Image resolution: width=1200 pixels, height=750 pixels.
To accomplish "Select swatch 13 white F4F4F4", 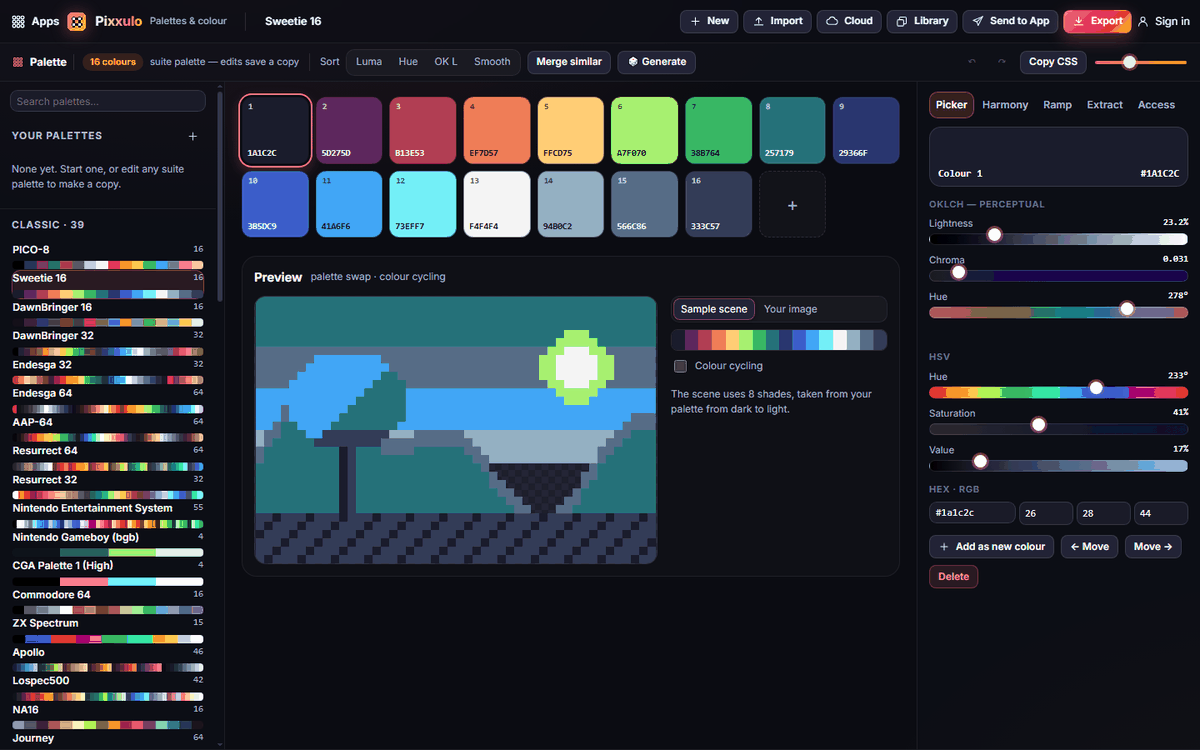I will [496, 204].
